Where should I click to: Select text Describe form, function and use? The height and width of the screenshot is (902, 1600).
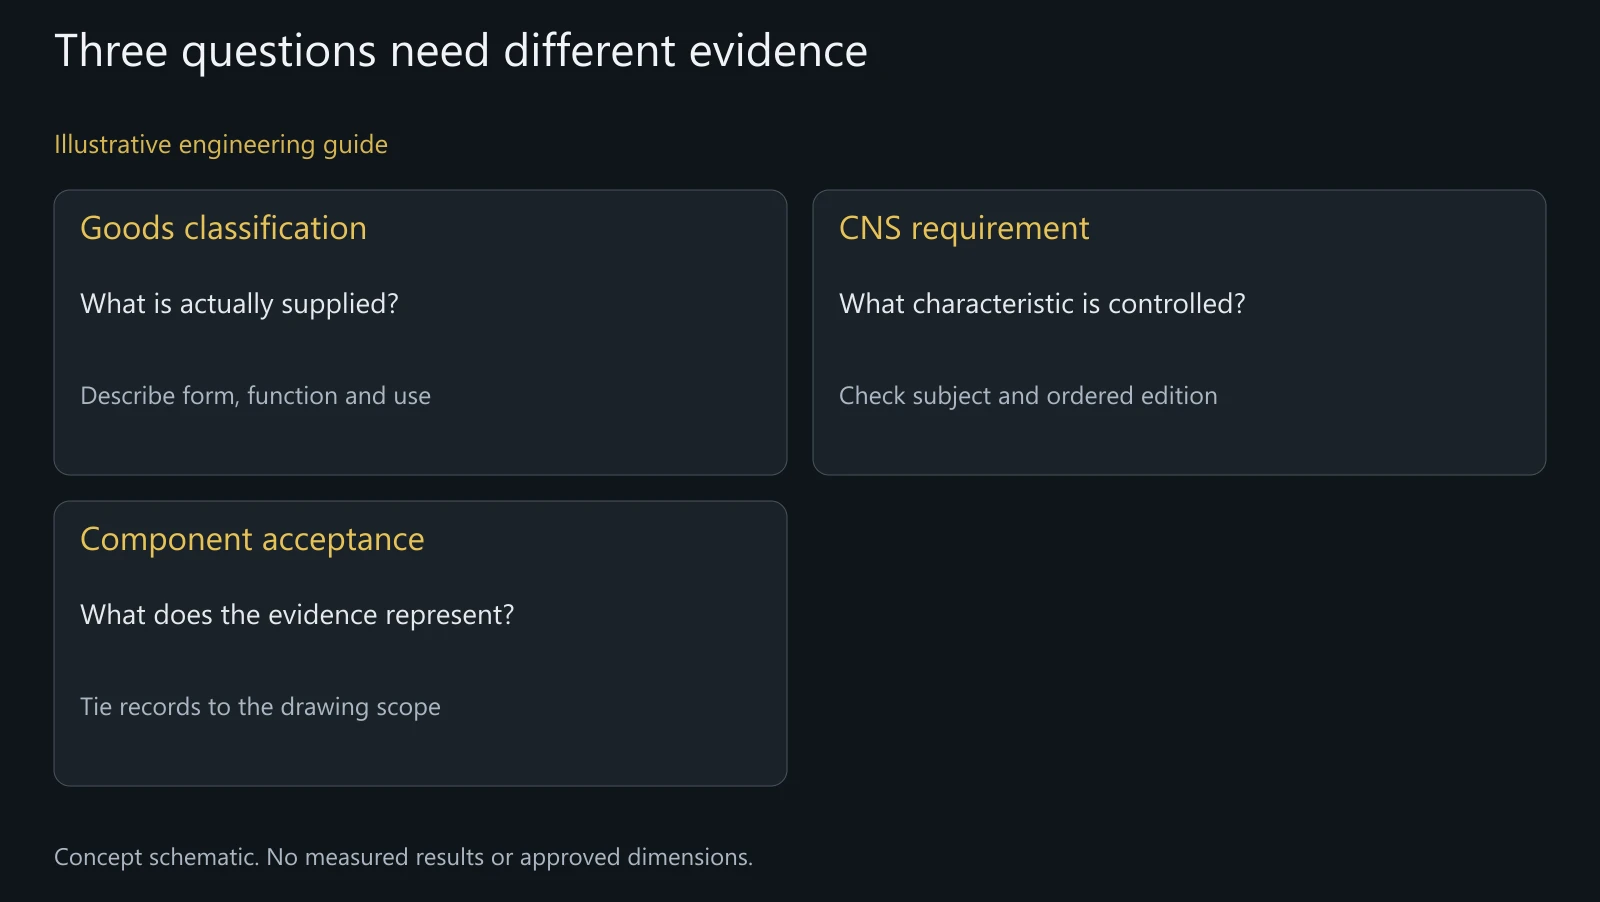pyautogui.click(x=255, y=396)
